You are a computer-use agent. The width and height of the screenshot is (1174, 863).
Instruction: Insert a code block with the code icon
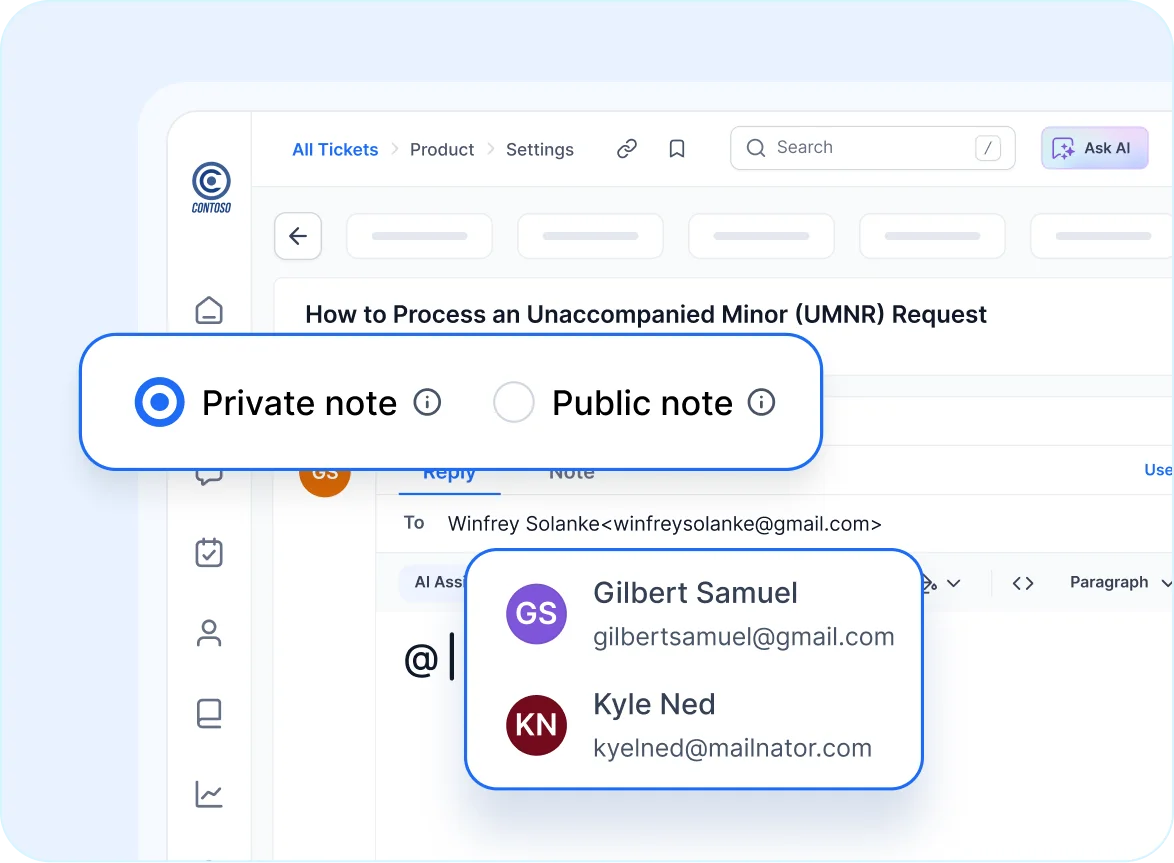[x=1023, y=582]
